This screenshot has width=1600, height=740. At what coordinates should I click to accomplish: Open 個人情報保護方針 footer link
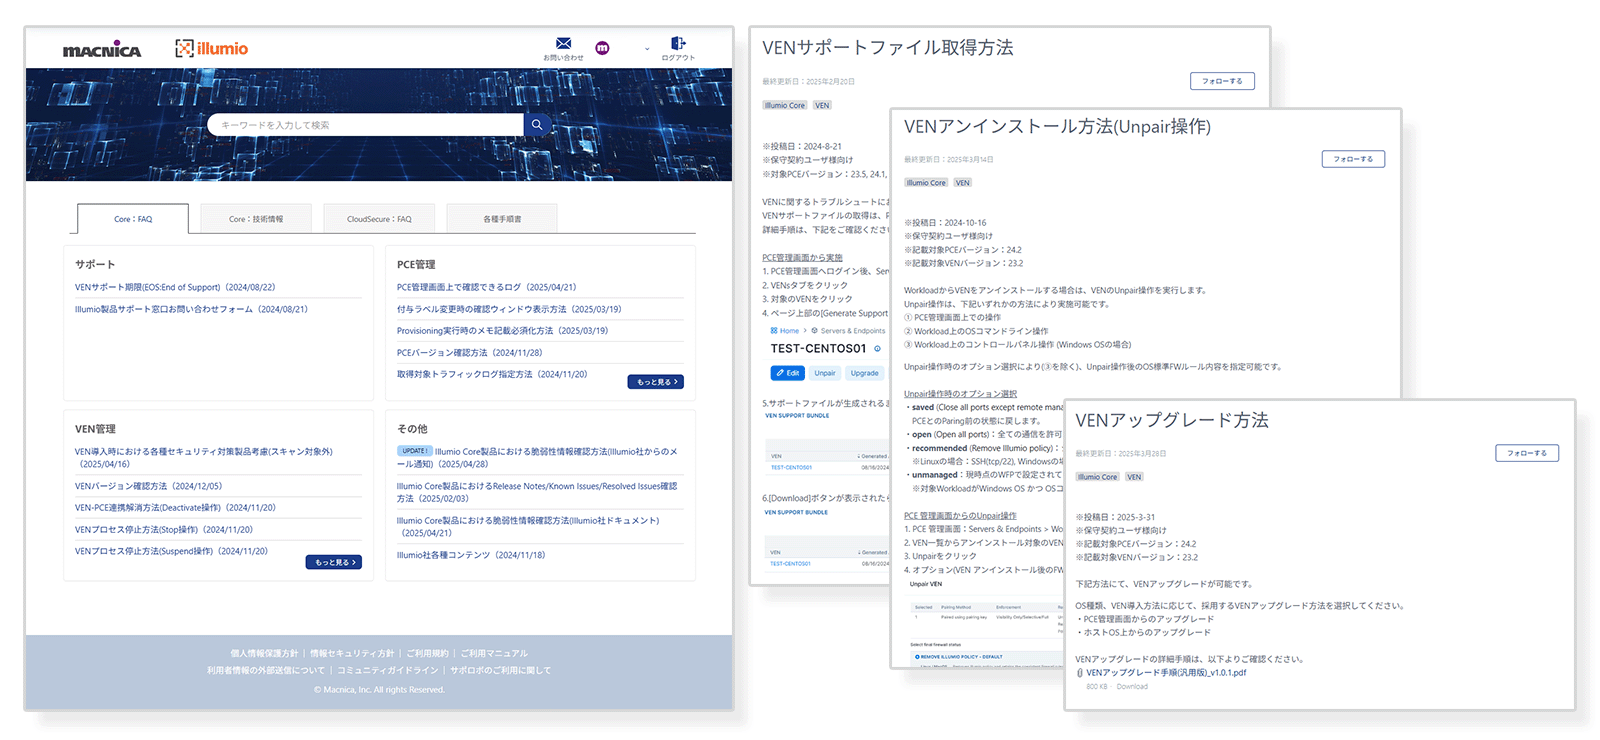[264, 654]
